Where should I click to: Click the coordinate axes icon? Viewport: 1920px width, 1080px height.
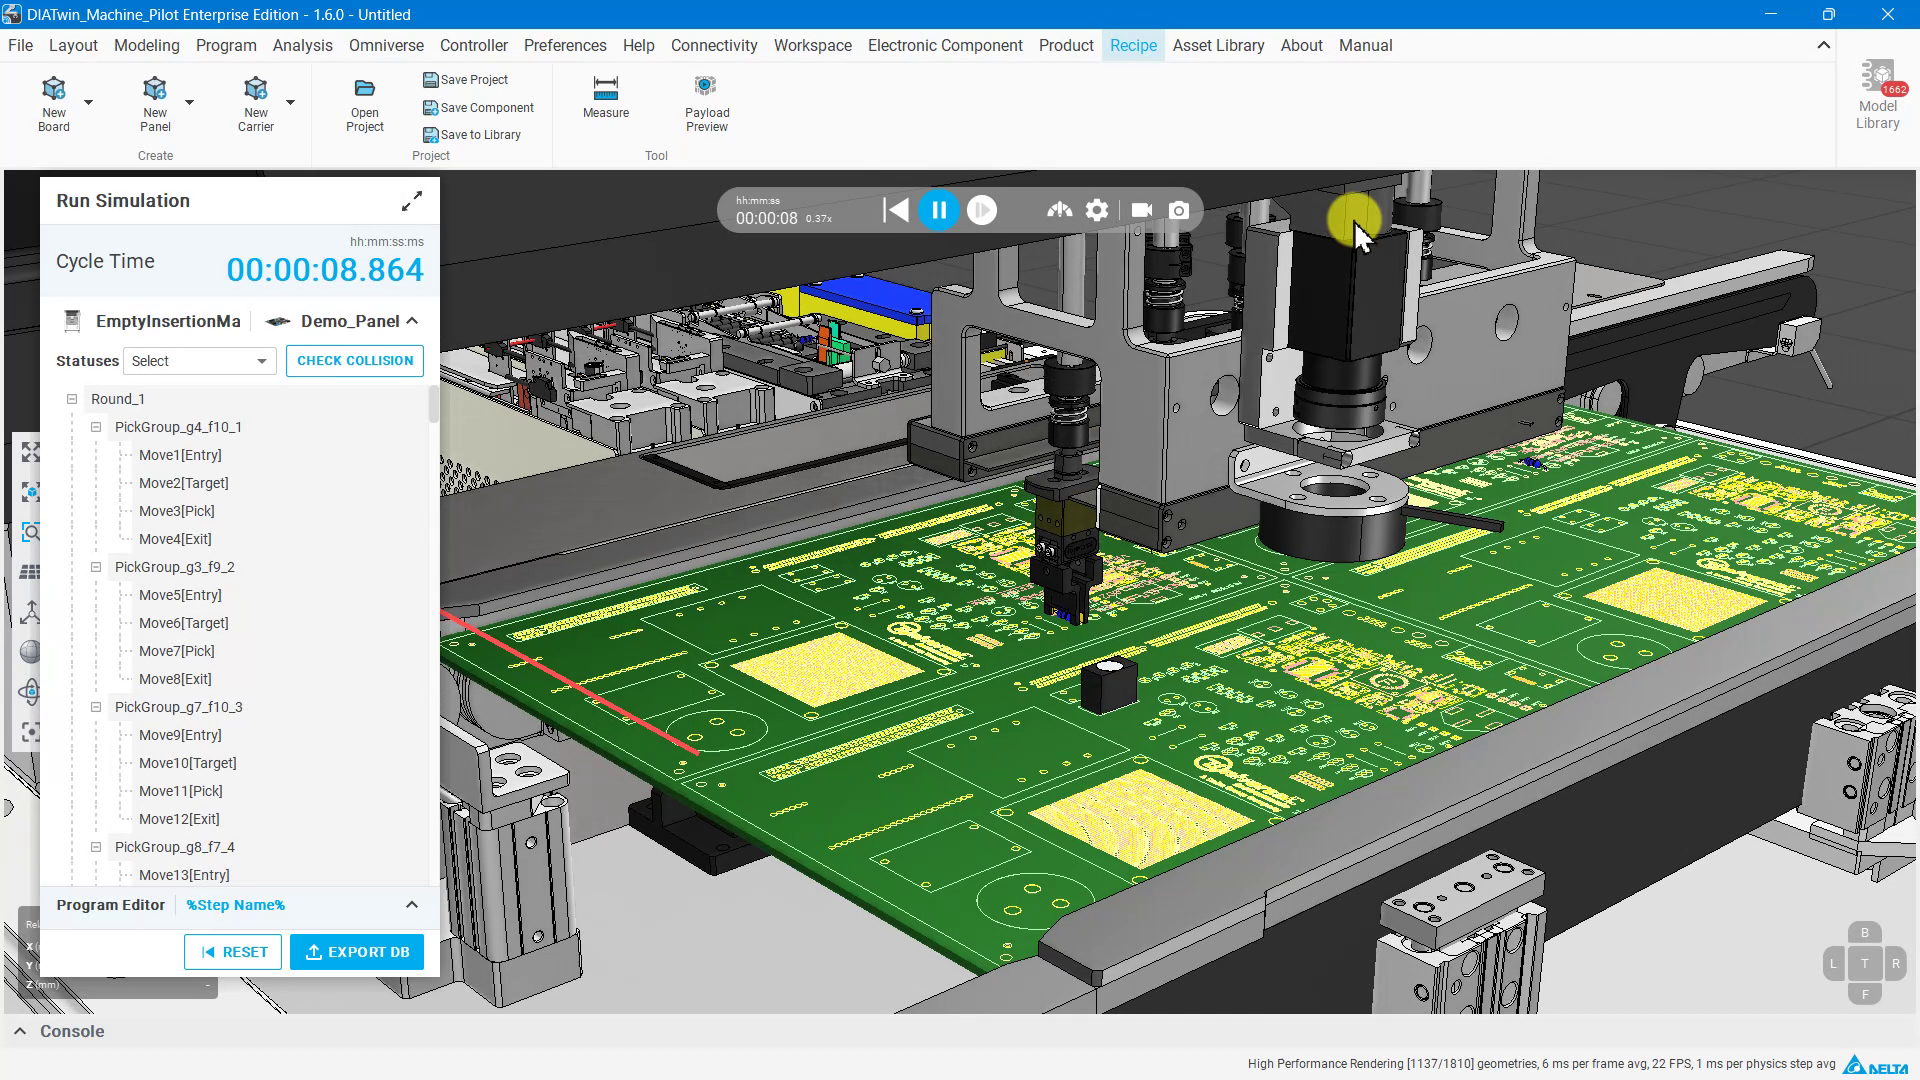[31, 612]
